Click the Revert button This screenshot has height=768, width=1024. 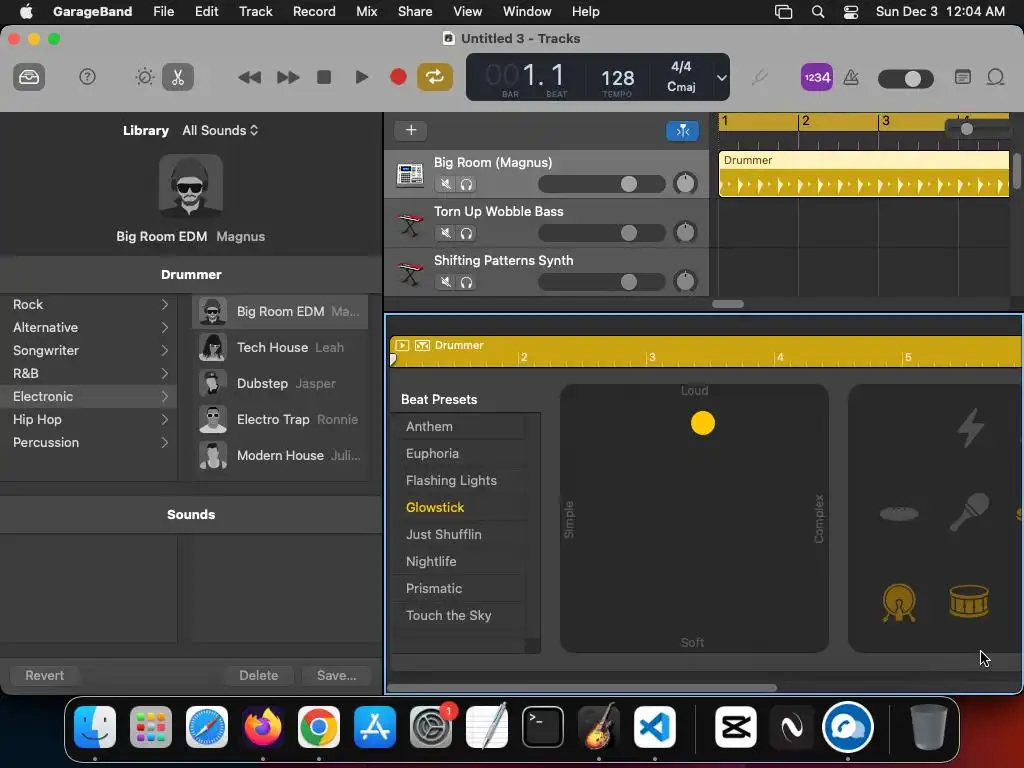point(44,675)
